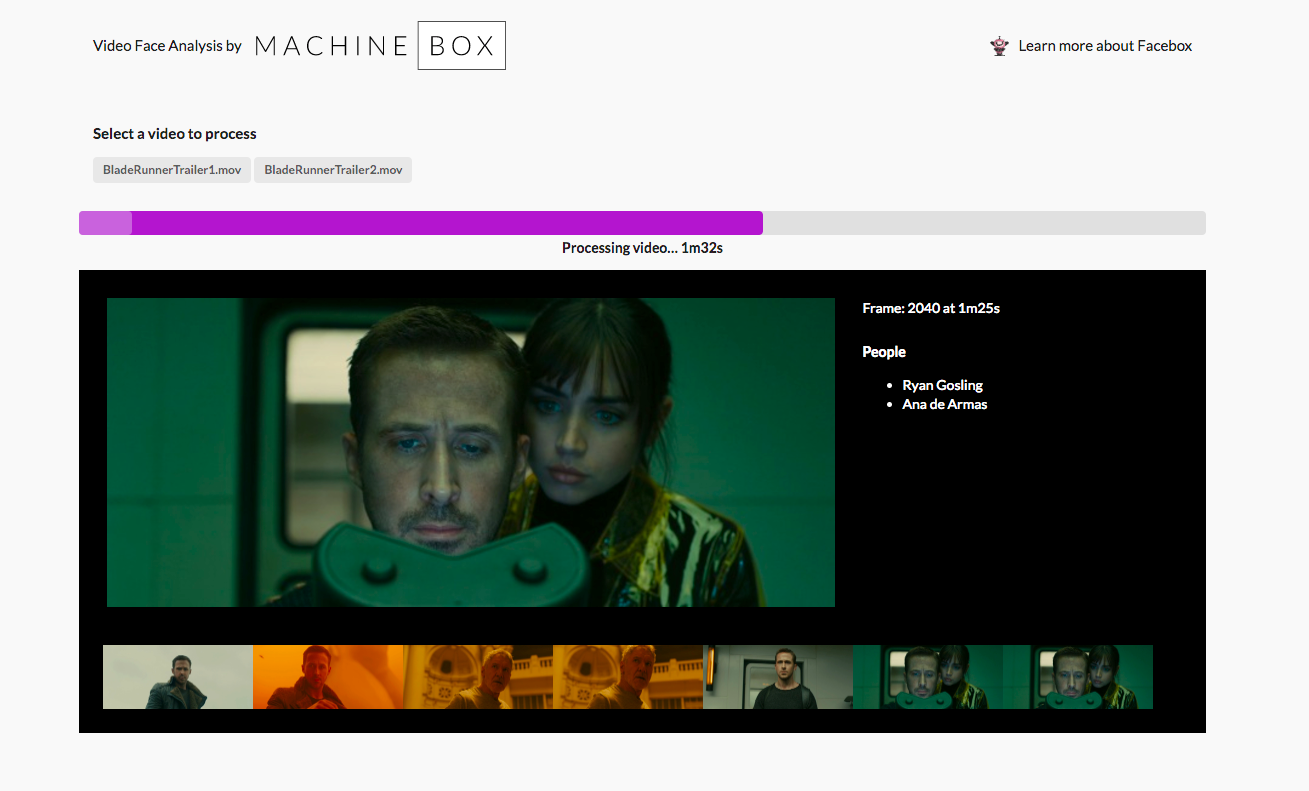Screen dimensions: 1309x791
Task: Open the grey-sky man in coat thumbnail
Action: [x=178, y=677]
